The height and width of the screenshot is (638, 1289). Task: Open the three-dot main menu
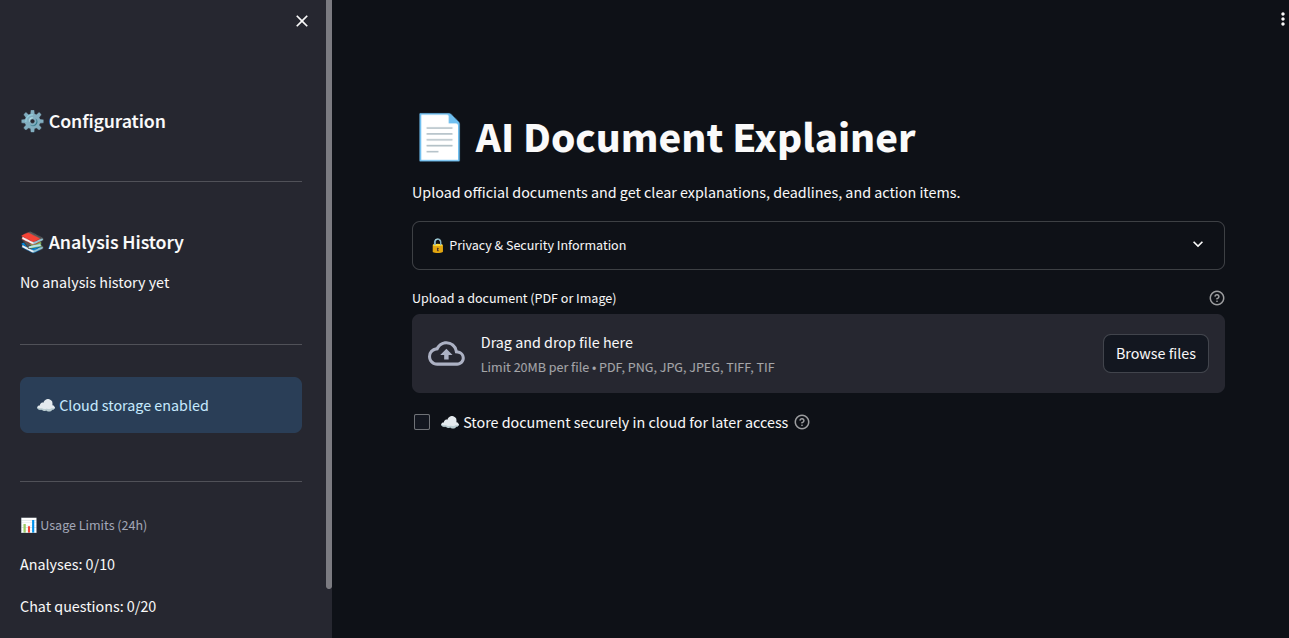coord(1282,19)
